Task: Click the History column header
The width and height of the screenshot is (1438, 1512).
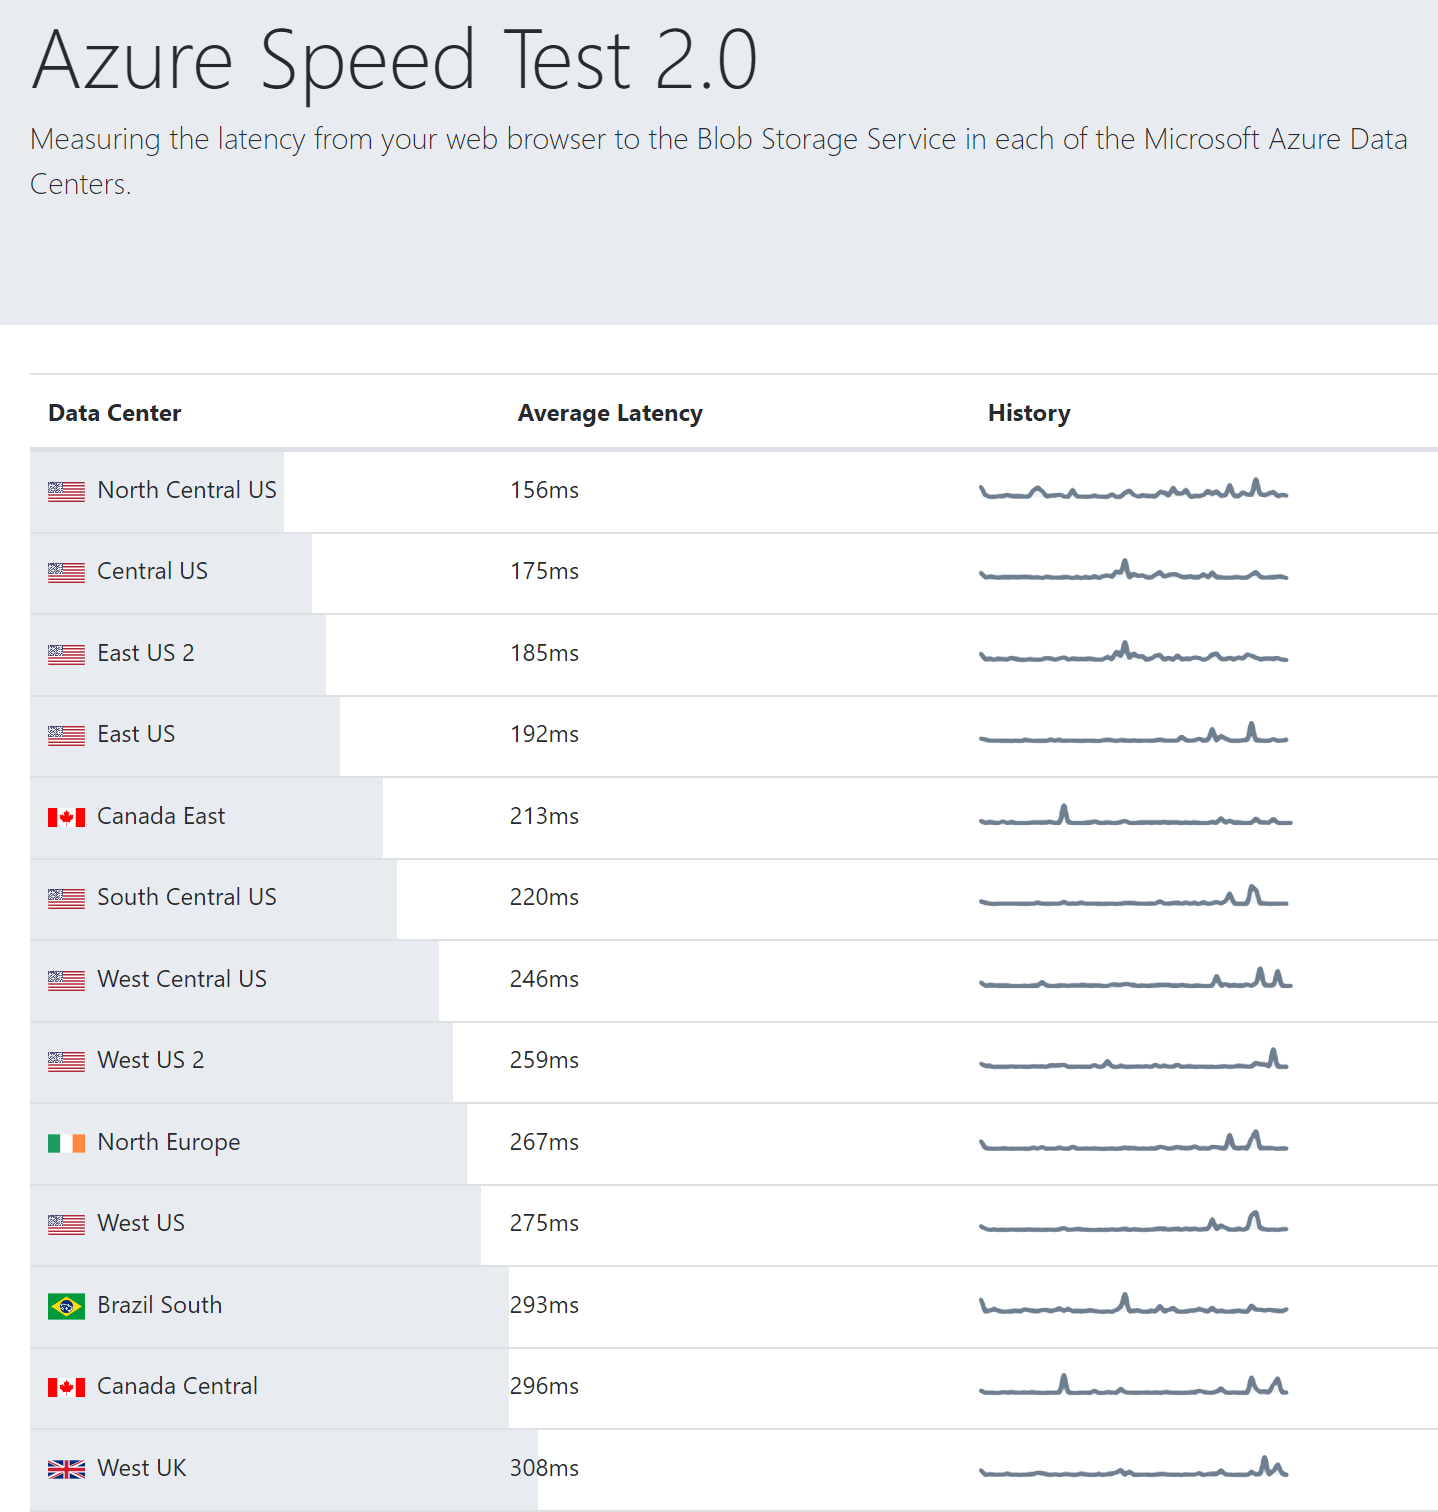Action: pos(1028,412)
